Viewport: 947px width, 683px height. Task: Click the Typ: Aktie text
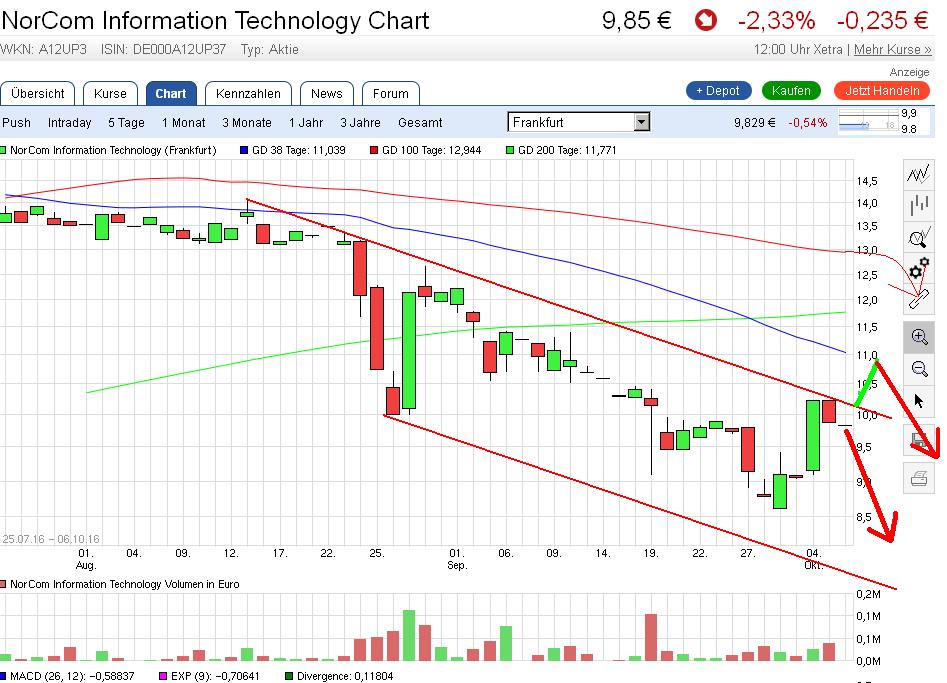[269, 50]
